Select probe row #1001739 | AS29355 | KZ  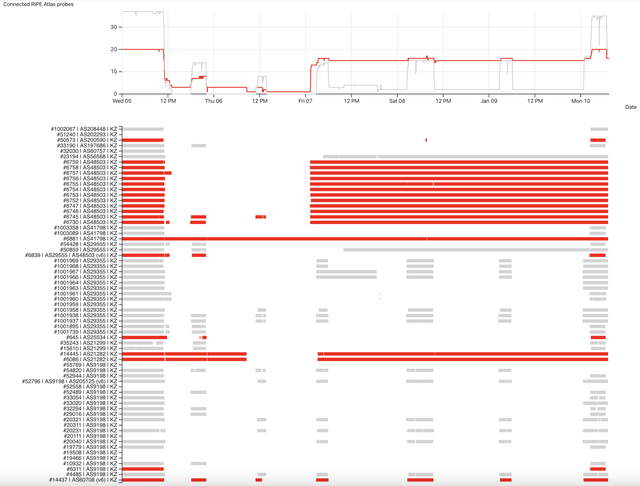pos(85,332)
